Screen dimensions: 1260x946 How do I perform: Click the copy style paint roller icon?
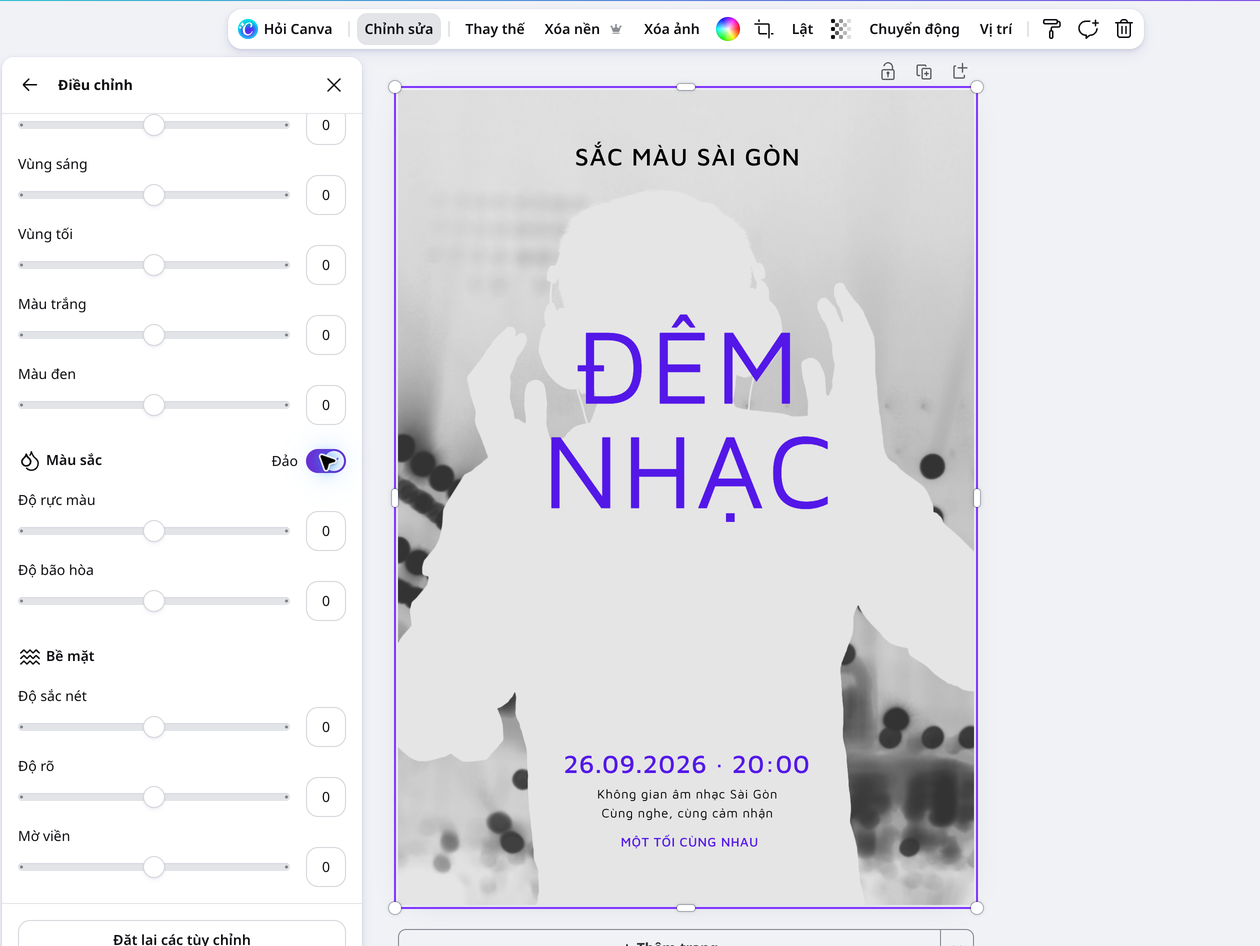click(1051, 29)
